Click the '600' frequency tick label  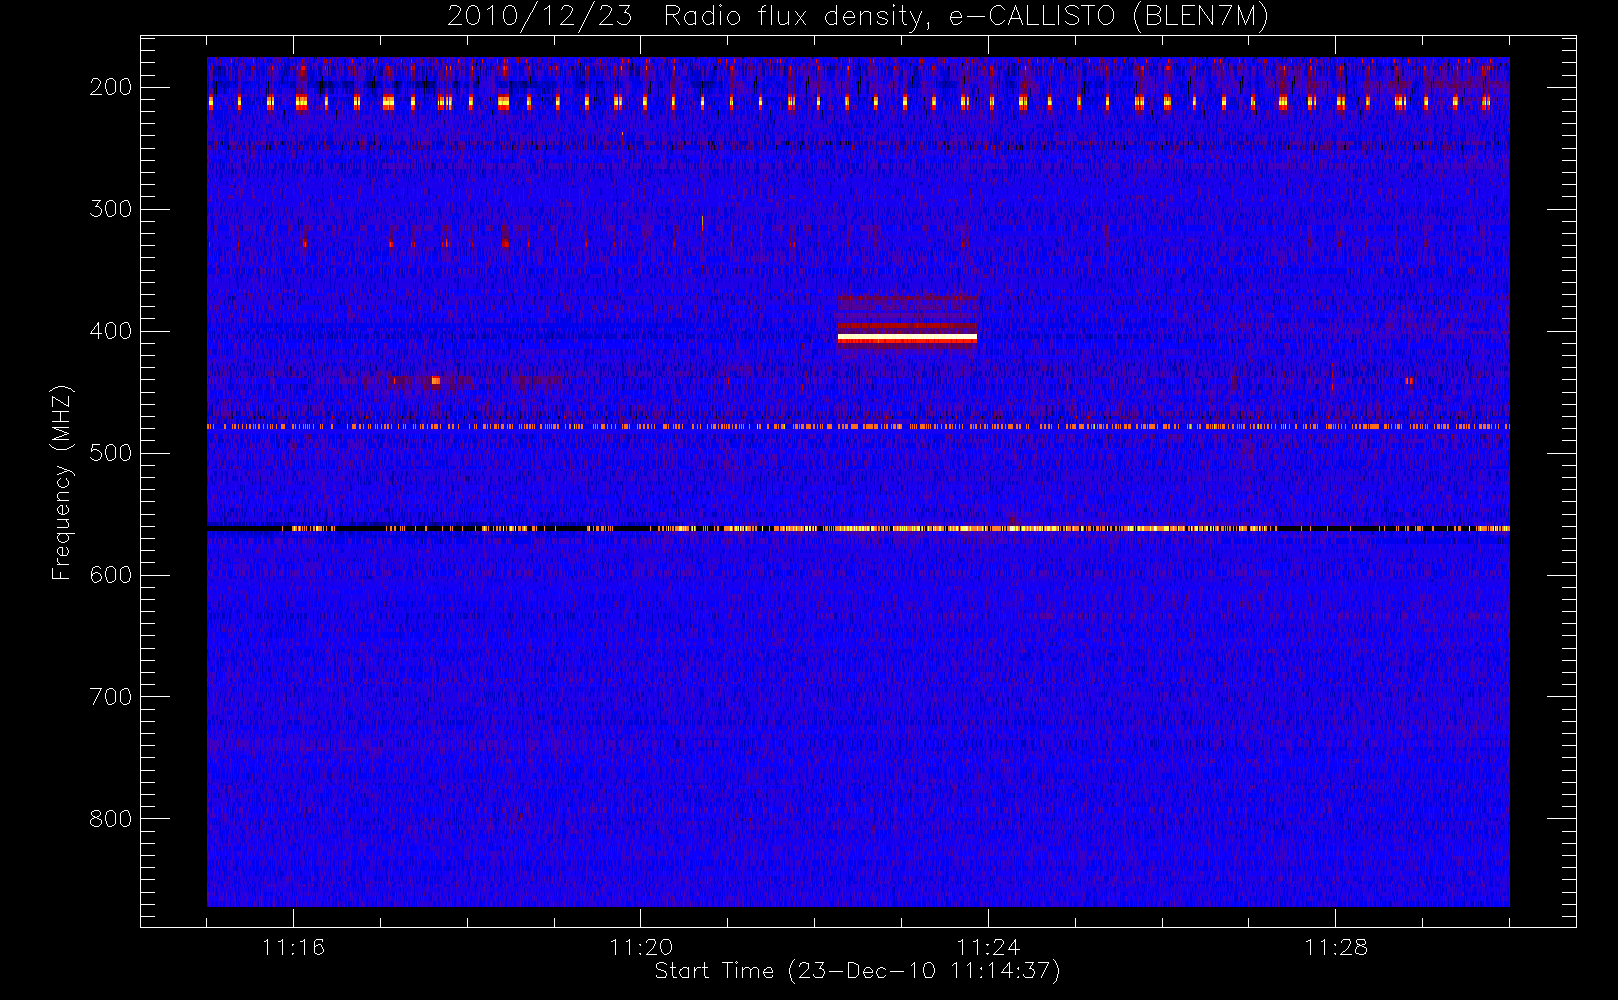click(111, 575)
